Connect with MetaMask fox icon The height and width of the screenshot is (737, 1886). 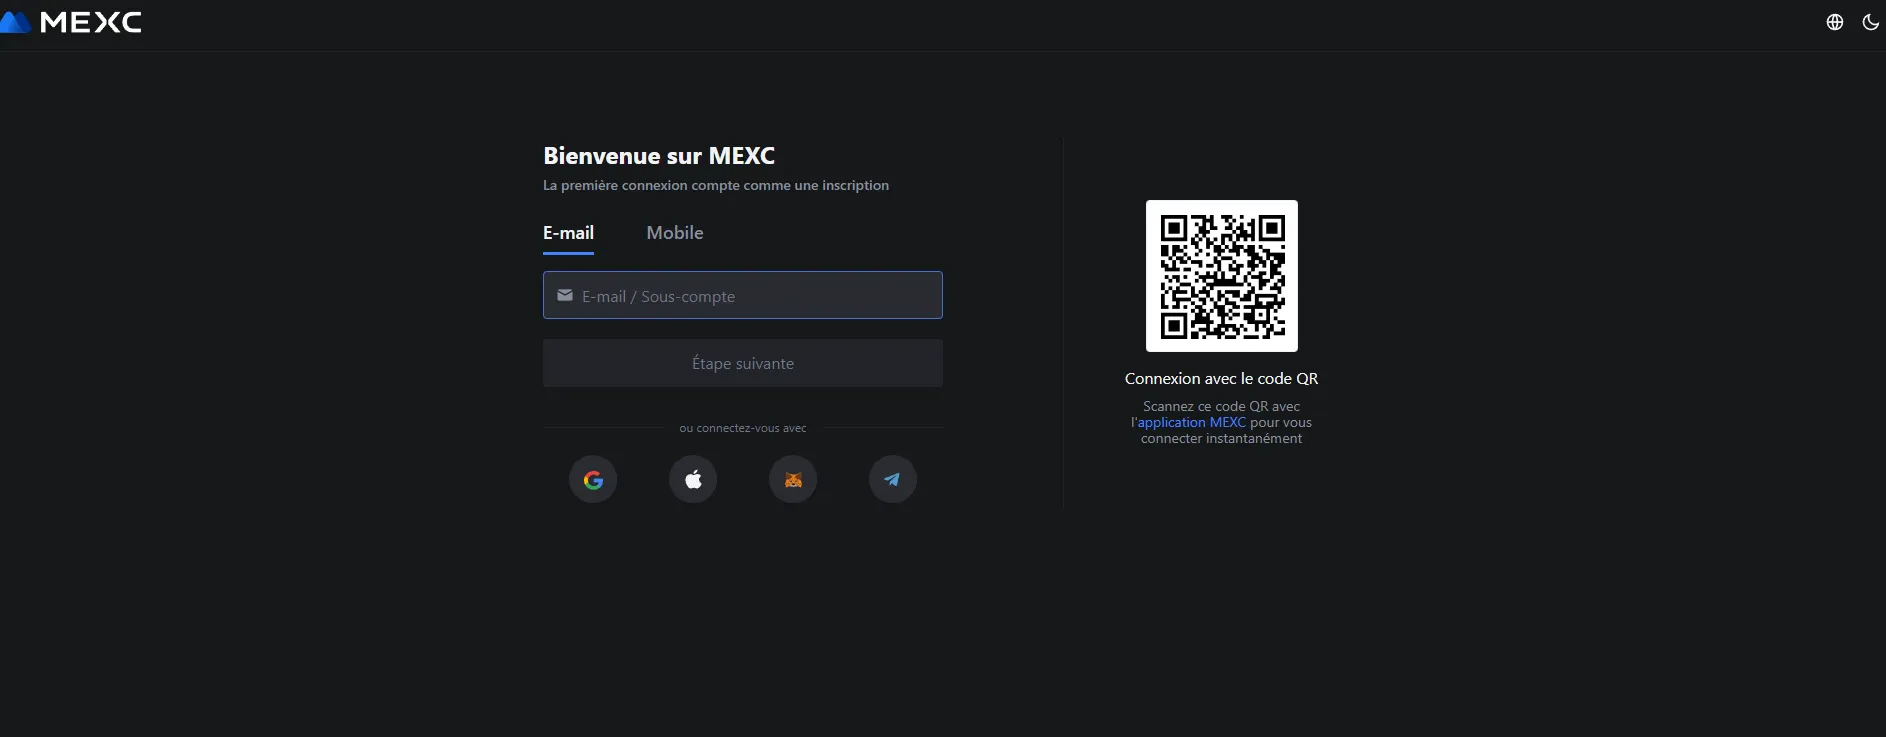[x=793, y=479]
